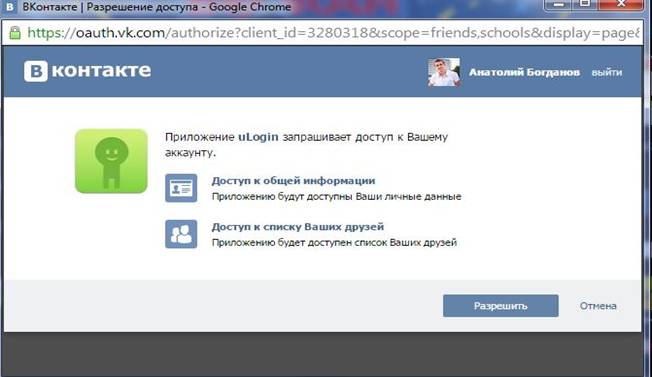The width and height of the screenshot is (652, 377).
Task: Maximize the Chrome popup window
Action: 585,4
